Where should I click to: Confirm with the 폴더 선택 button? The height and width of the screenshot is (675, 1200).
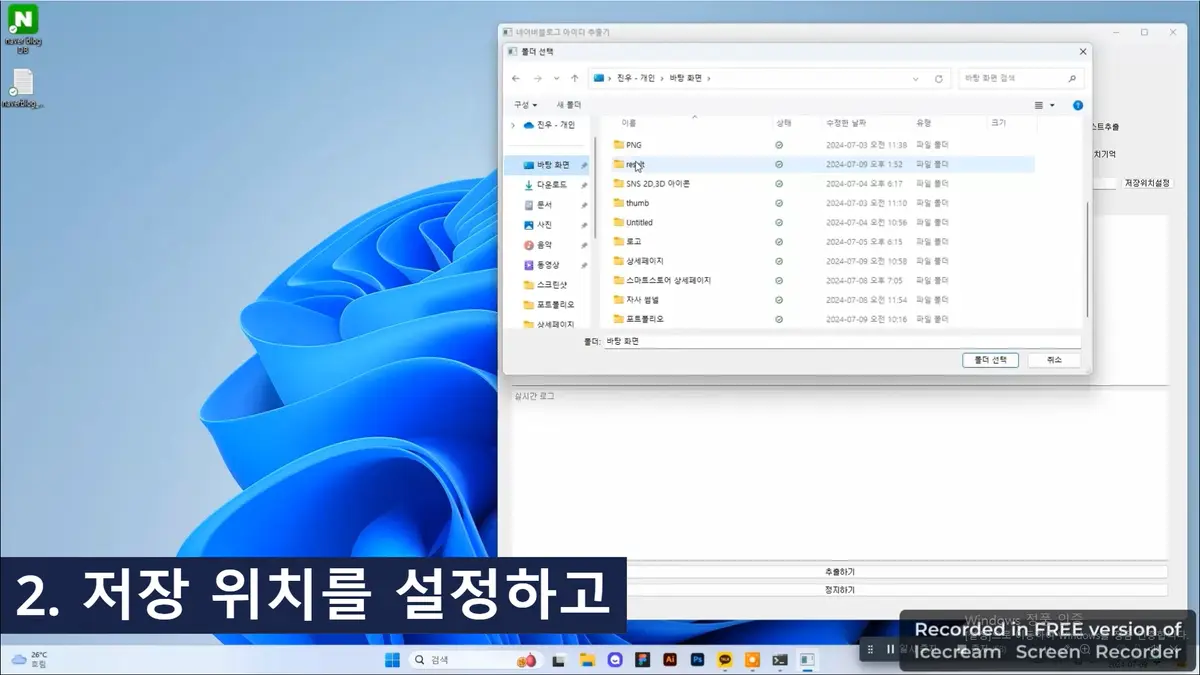tap(990, 360)
